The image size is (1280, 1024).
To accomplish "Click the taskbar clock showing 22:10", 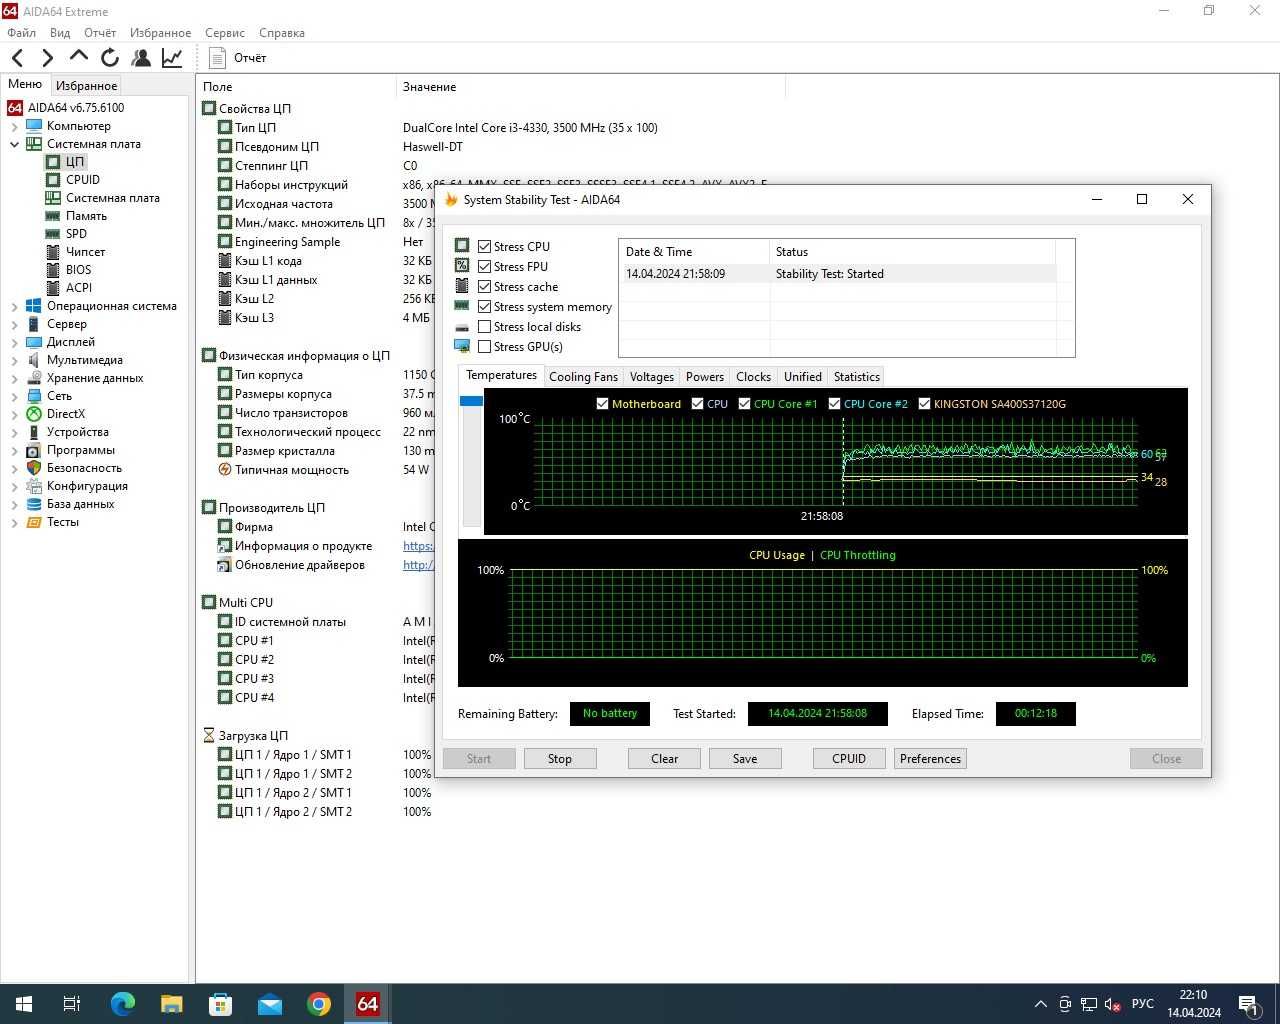I will 1193,1004.
